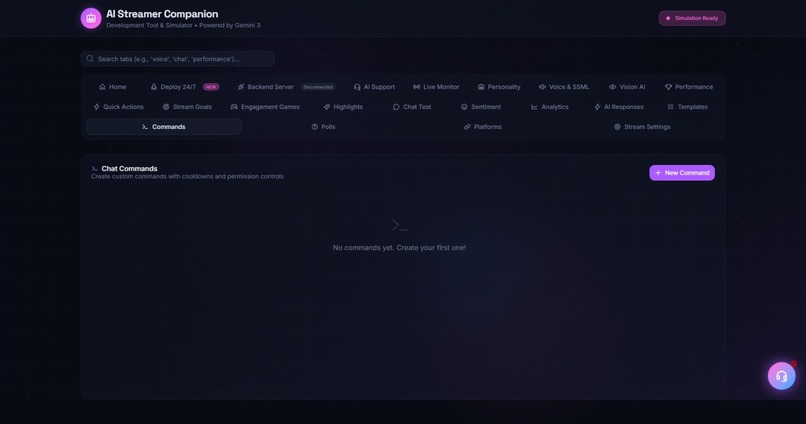Viewport: 806px width, 424px height.
Task: Open the Backend Server tab
Action: click(x=286, y=87)
